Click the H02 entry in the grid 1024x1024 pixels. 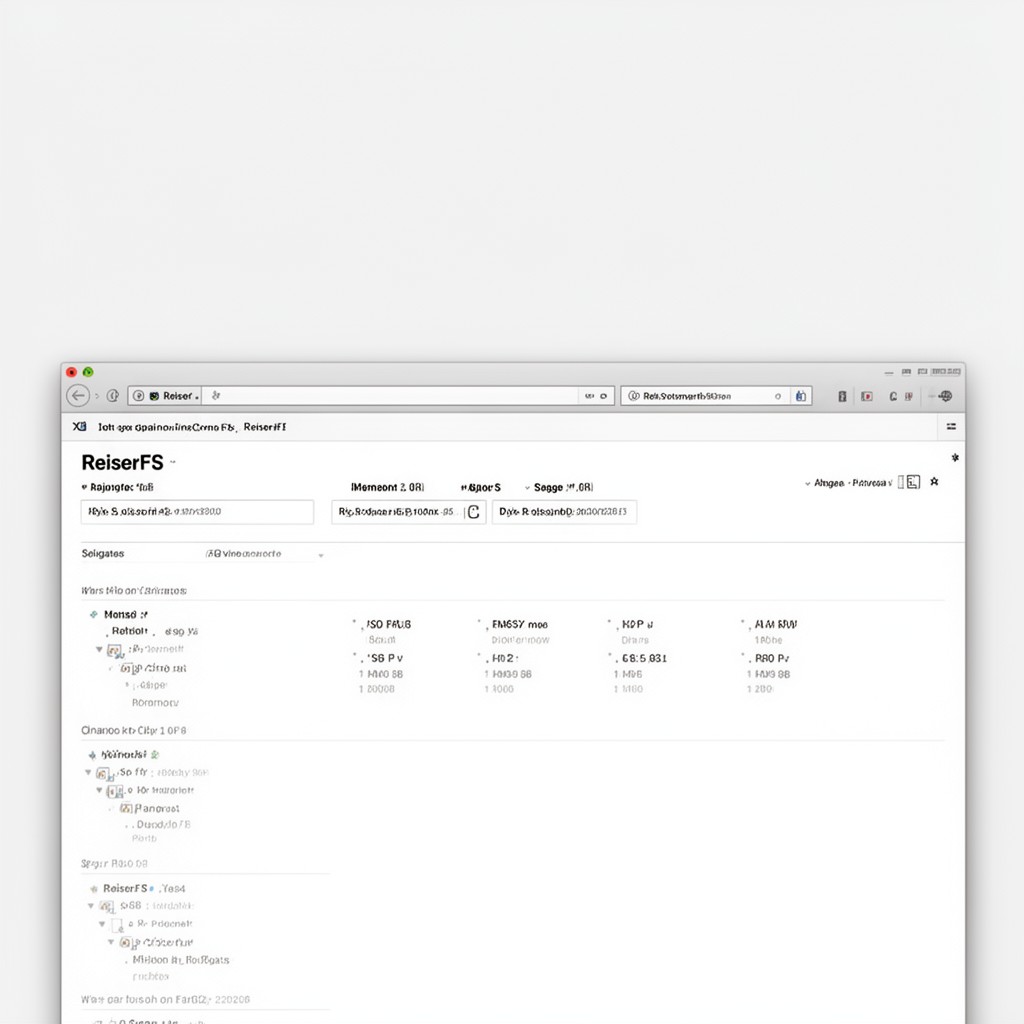(505, 658)
